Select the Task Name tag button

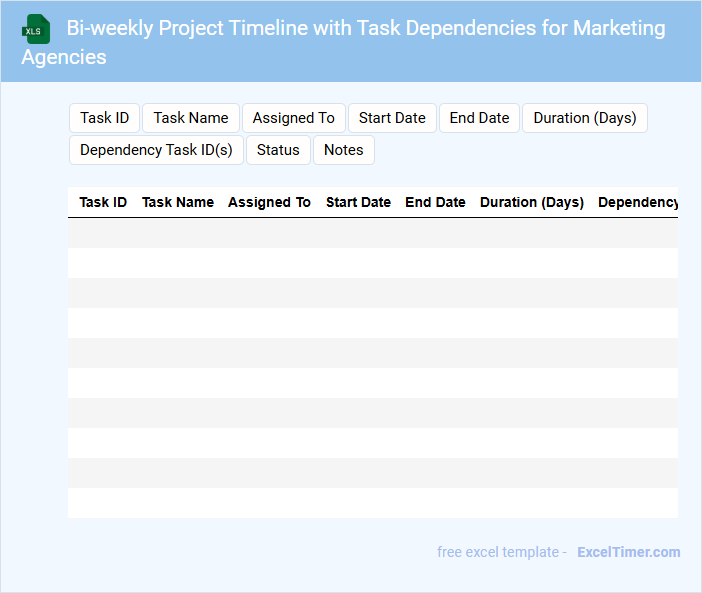(191, 118)
